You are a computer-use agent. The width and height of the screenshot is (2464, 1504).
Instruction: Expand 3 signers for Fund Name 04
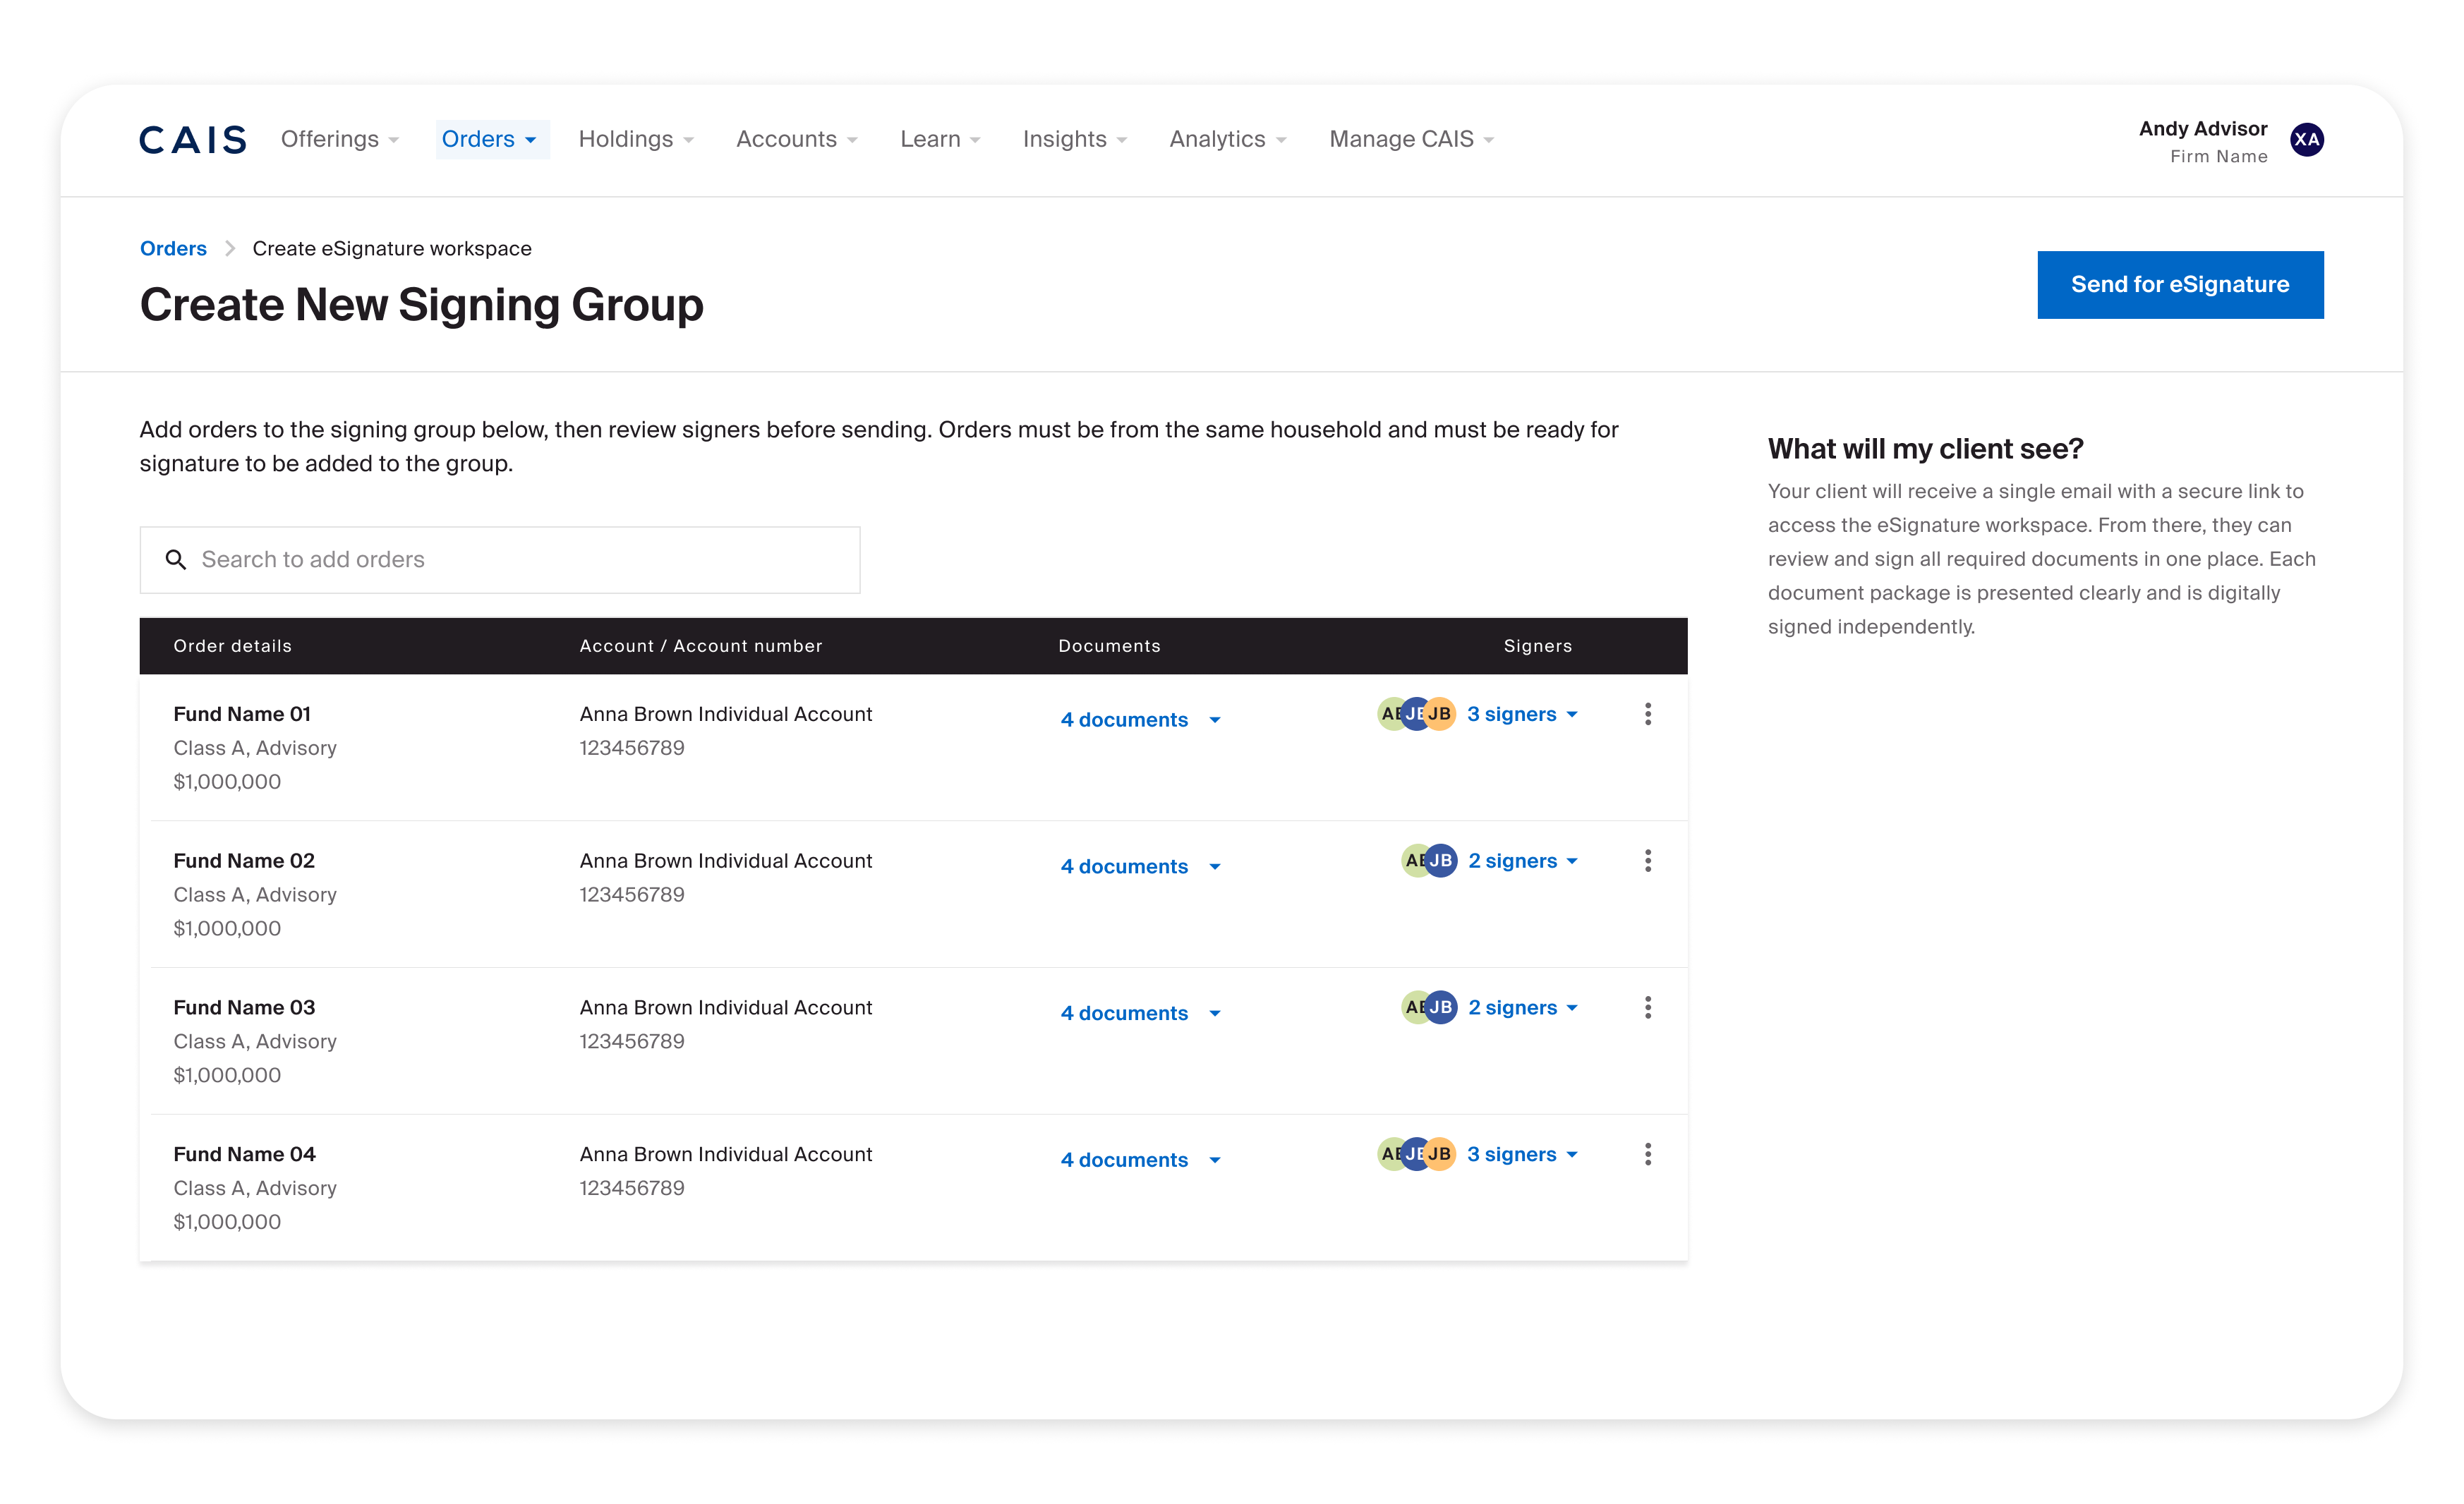pyautogui.click(x=1522, y=1155)
